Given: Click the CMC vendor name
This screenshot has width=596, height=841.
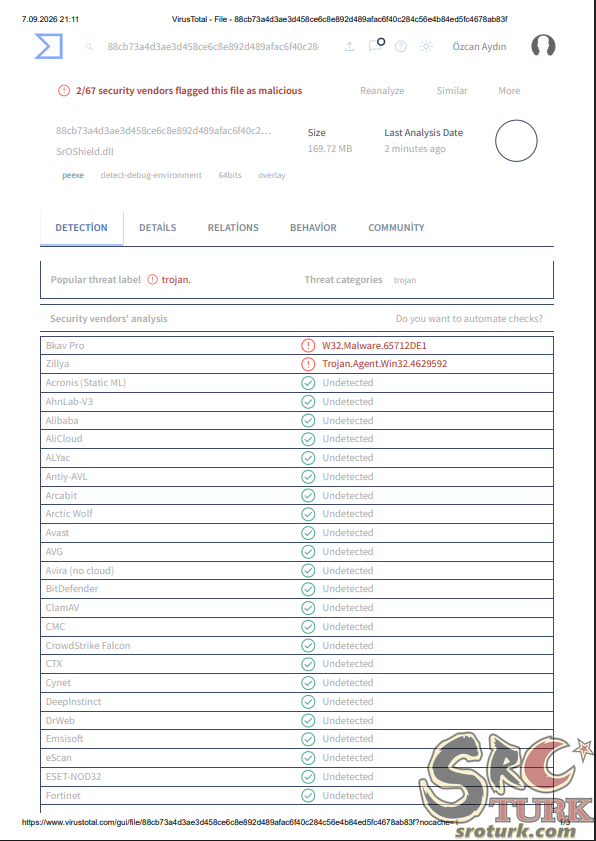Looking at the screenshot, I should click(55, 626).
